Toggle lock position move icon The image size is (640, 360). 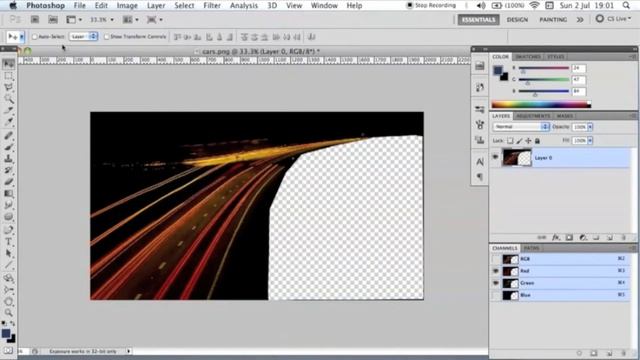point(528,141)
